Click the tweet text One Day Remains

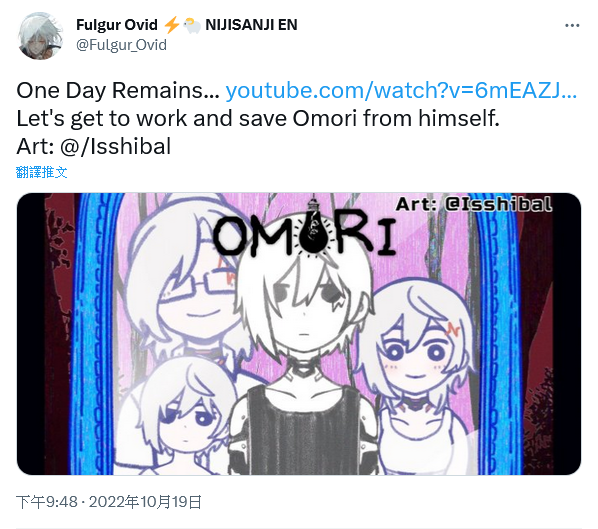(118, 91)
